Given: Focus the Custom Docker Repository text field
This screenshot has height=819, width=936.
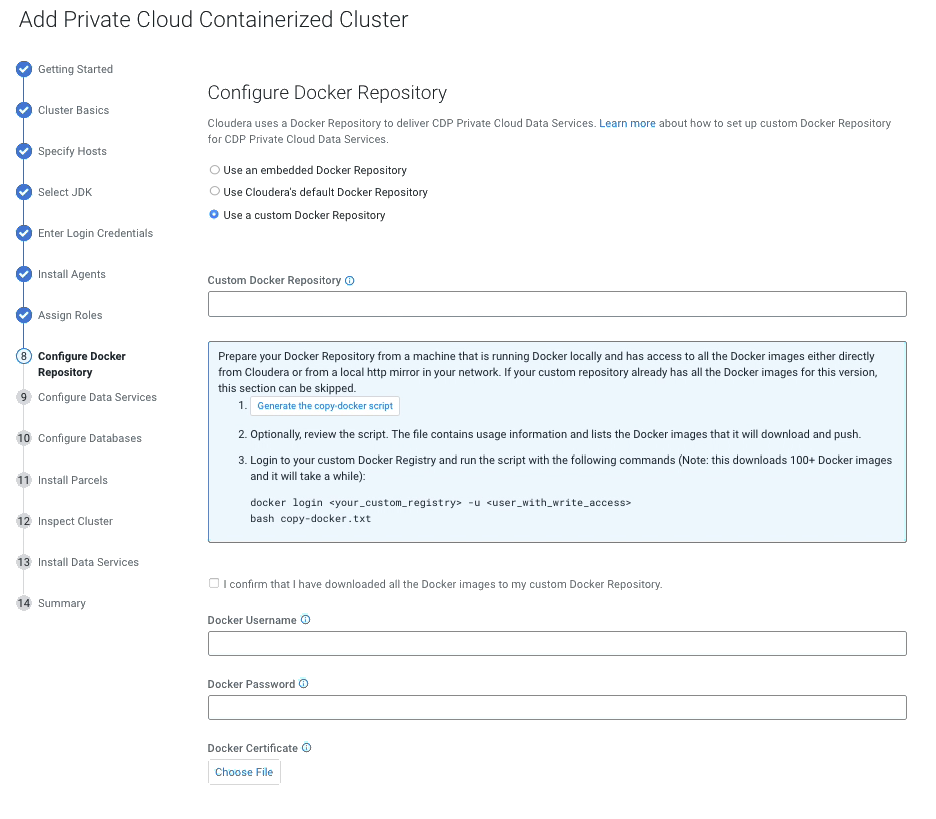Looking at the screenshot, I should point(557,304).
